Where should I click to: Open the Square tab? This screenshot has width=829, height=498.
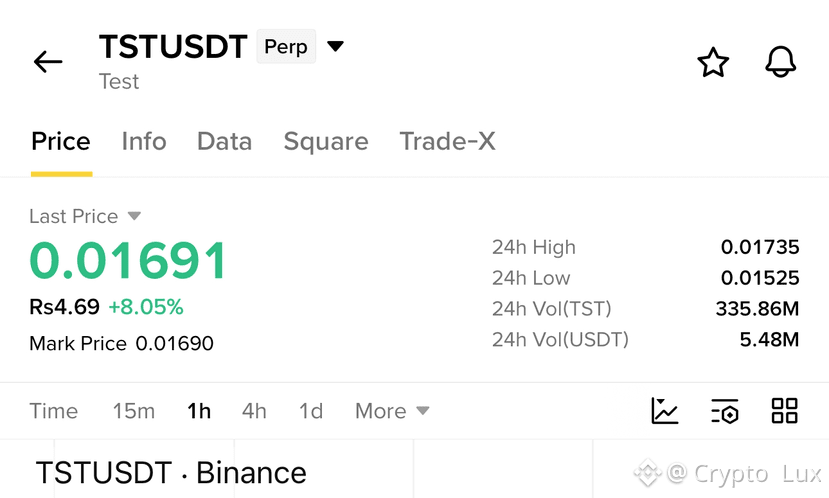[x=326, y=142]
